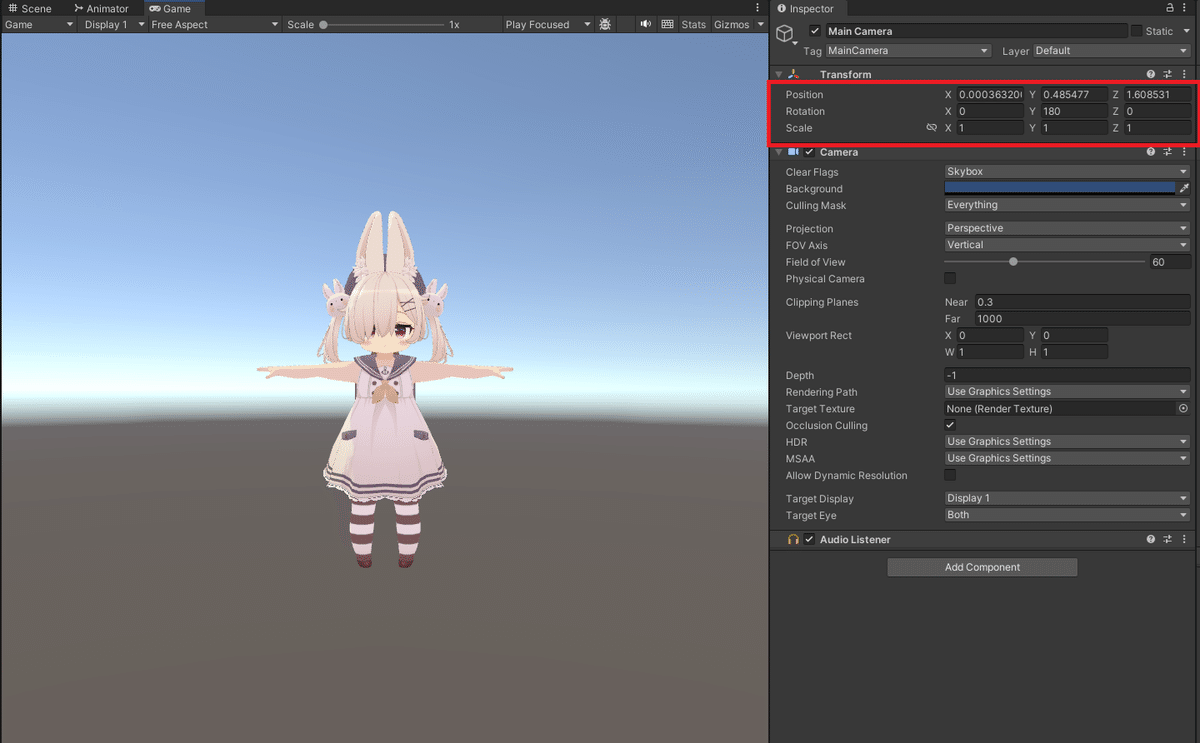Lock the Inspector panel
This screenshot has height=743, width=1200.
(x=1169, y=8)
